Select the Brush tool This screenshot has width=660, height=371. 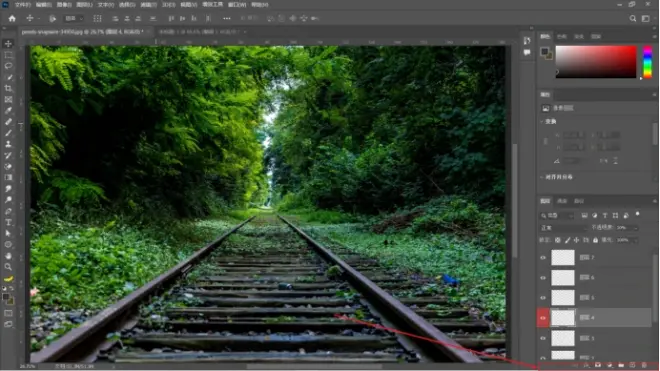[x=8, y=133]
